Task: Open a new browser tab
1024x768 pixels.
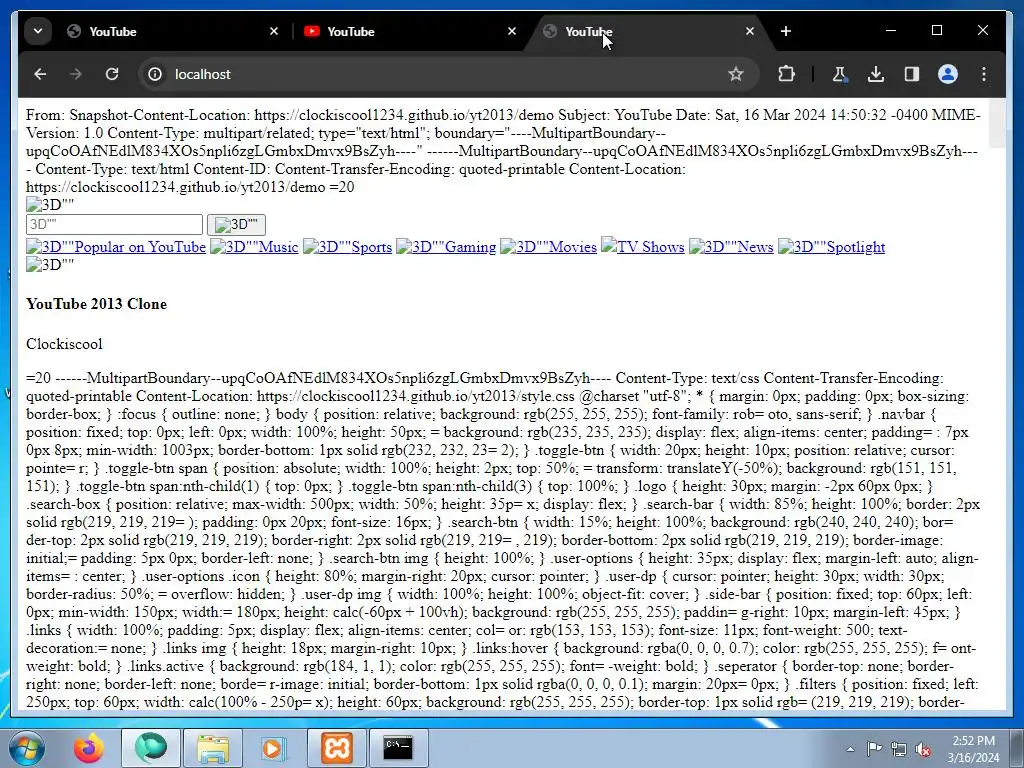Action: 786,31
